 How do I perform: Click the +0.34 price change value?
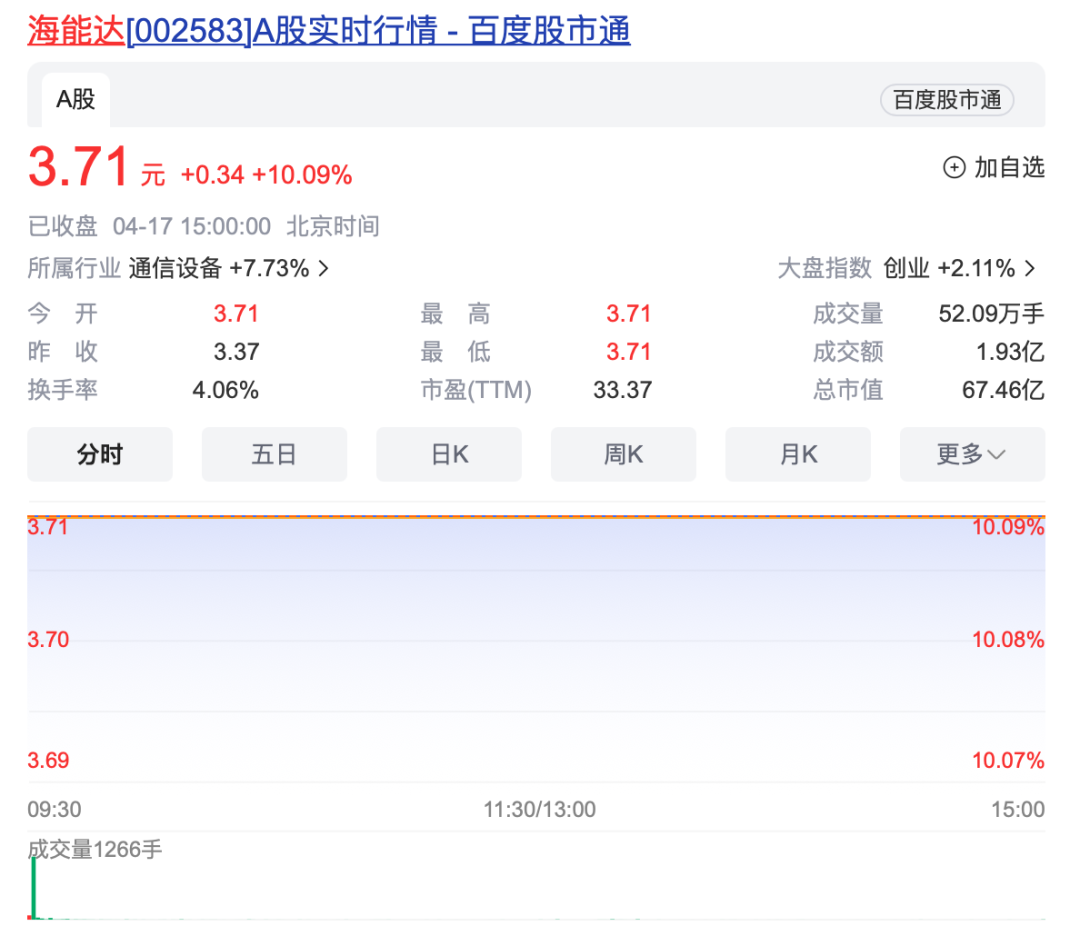[x=212, y=175]
